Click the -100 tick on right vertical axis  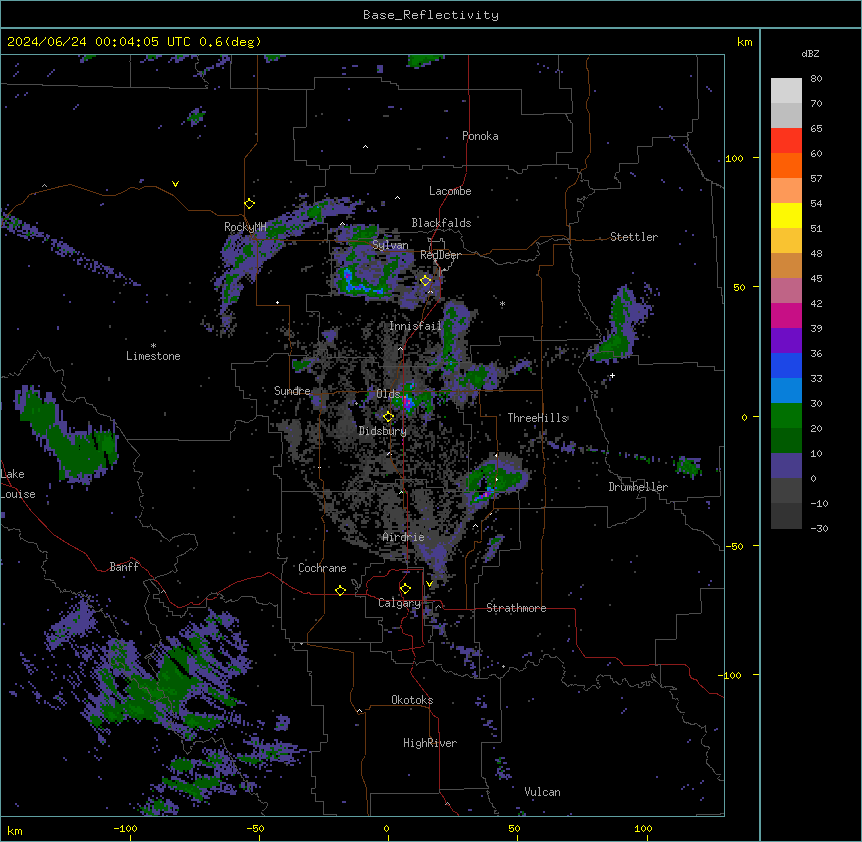pyautogui.click(x=731, y=675)
